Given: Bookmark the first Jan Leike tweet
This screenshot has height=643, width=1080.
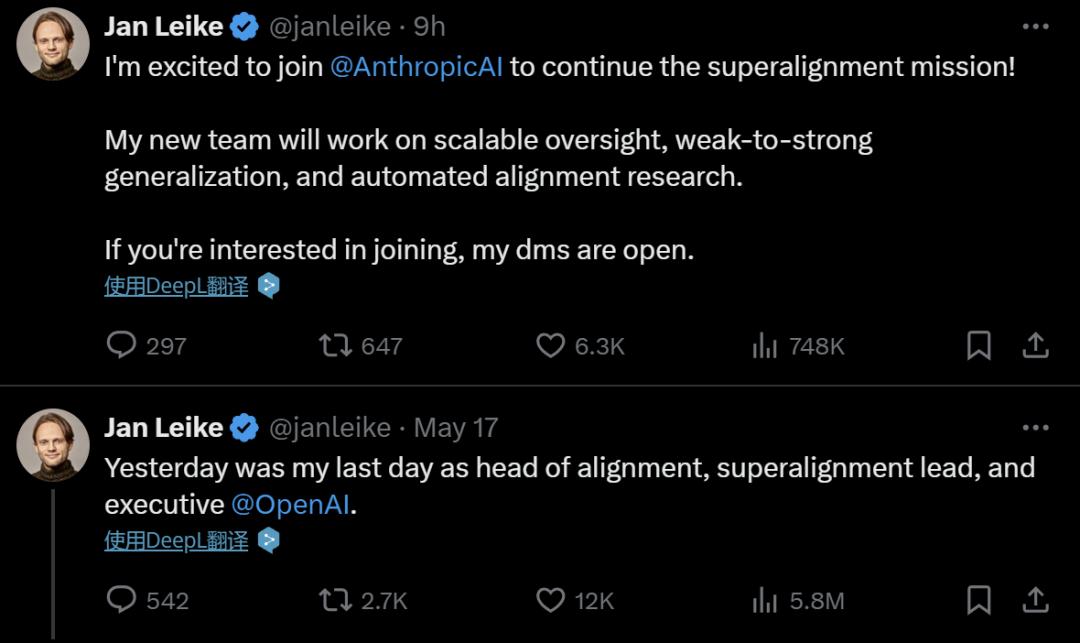Looking at the screenshot, I should 979,346.
